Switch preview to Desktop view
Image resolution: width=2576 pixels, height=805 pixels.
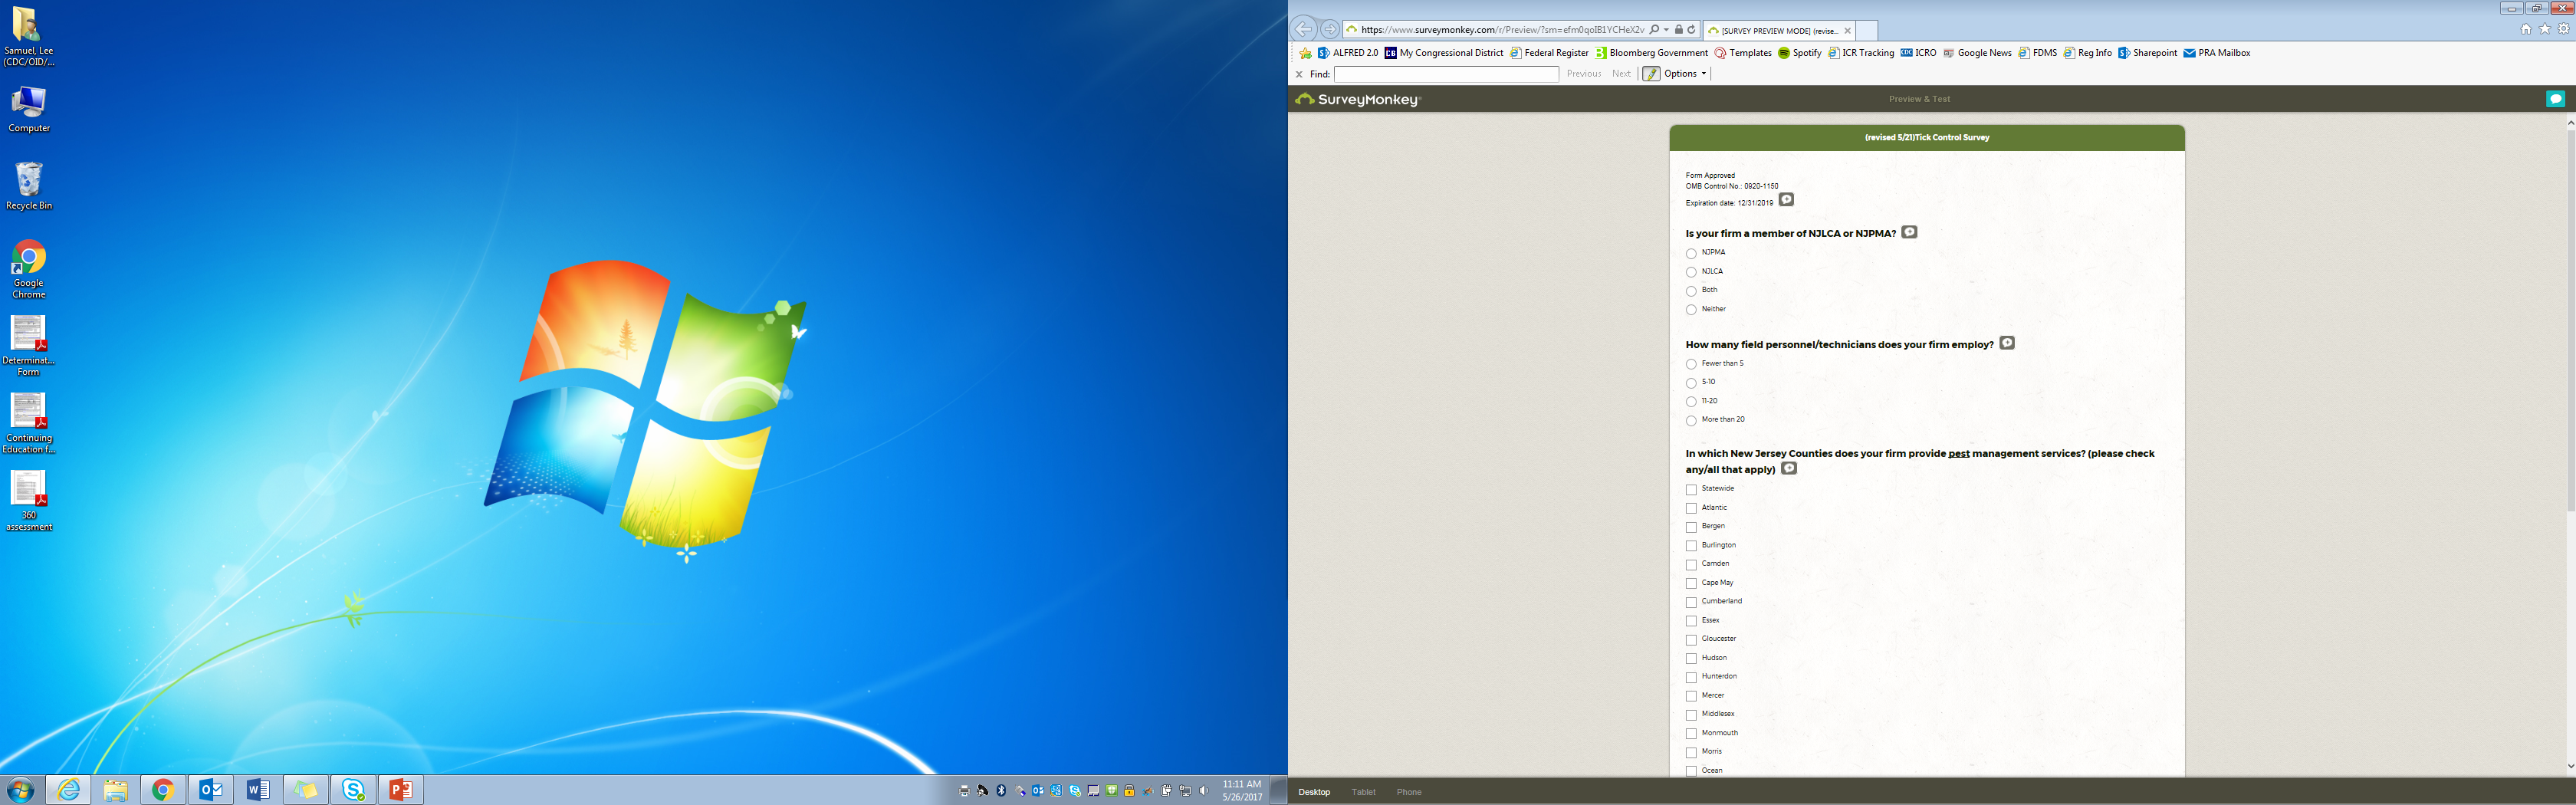[1314, 792]
